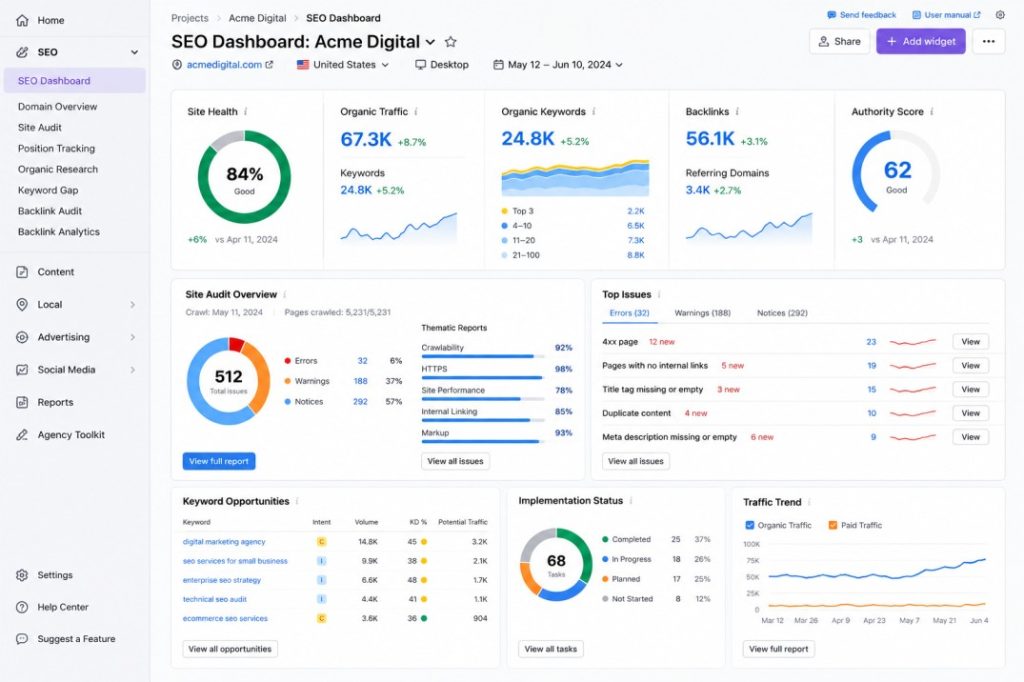This screenshot has height=682, width=1024.
Task: Open the Social Media icon
Action: (x=22, y=370)
